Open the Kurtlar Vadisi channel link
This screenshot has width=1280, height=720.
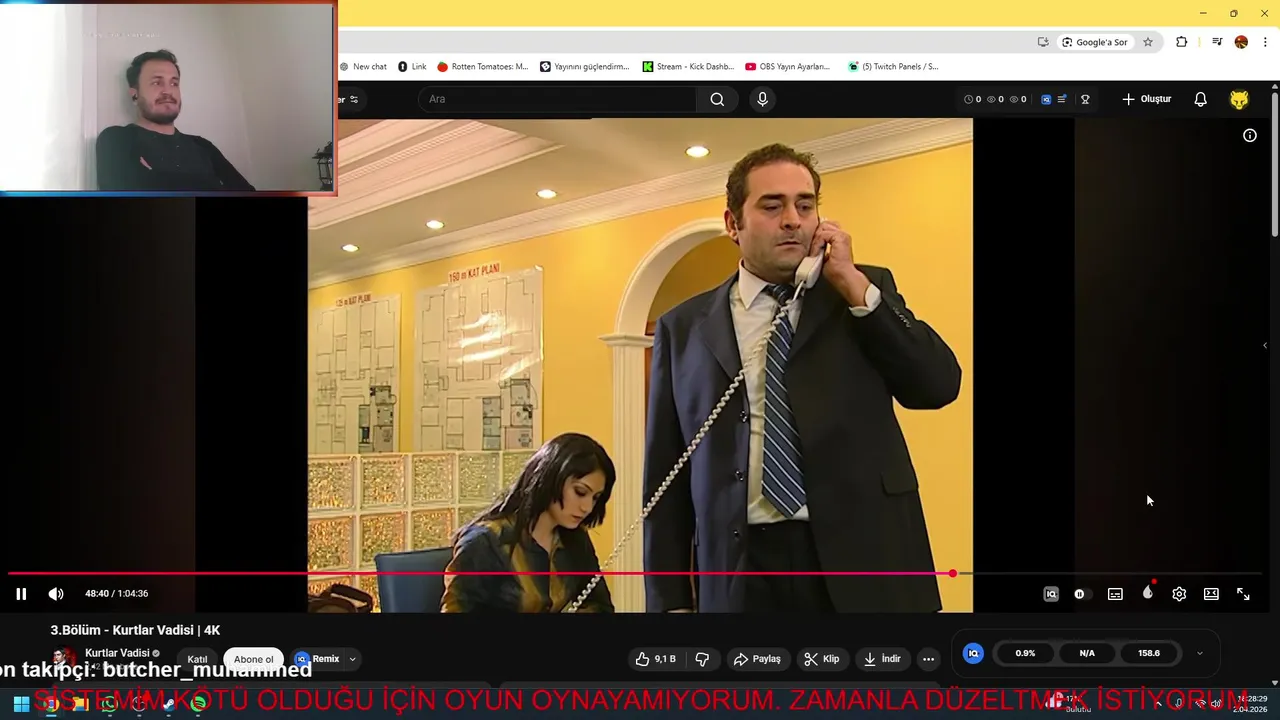117,653
